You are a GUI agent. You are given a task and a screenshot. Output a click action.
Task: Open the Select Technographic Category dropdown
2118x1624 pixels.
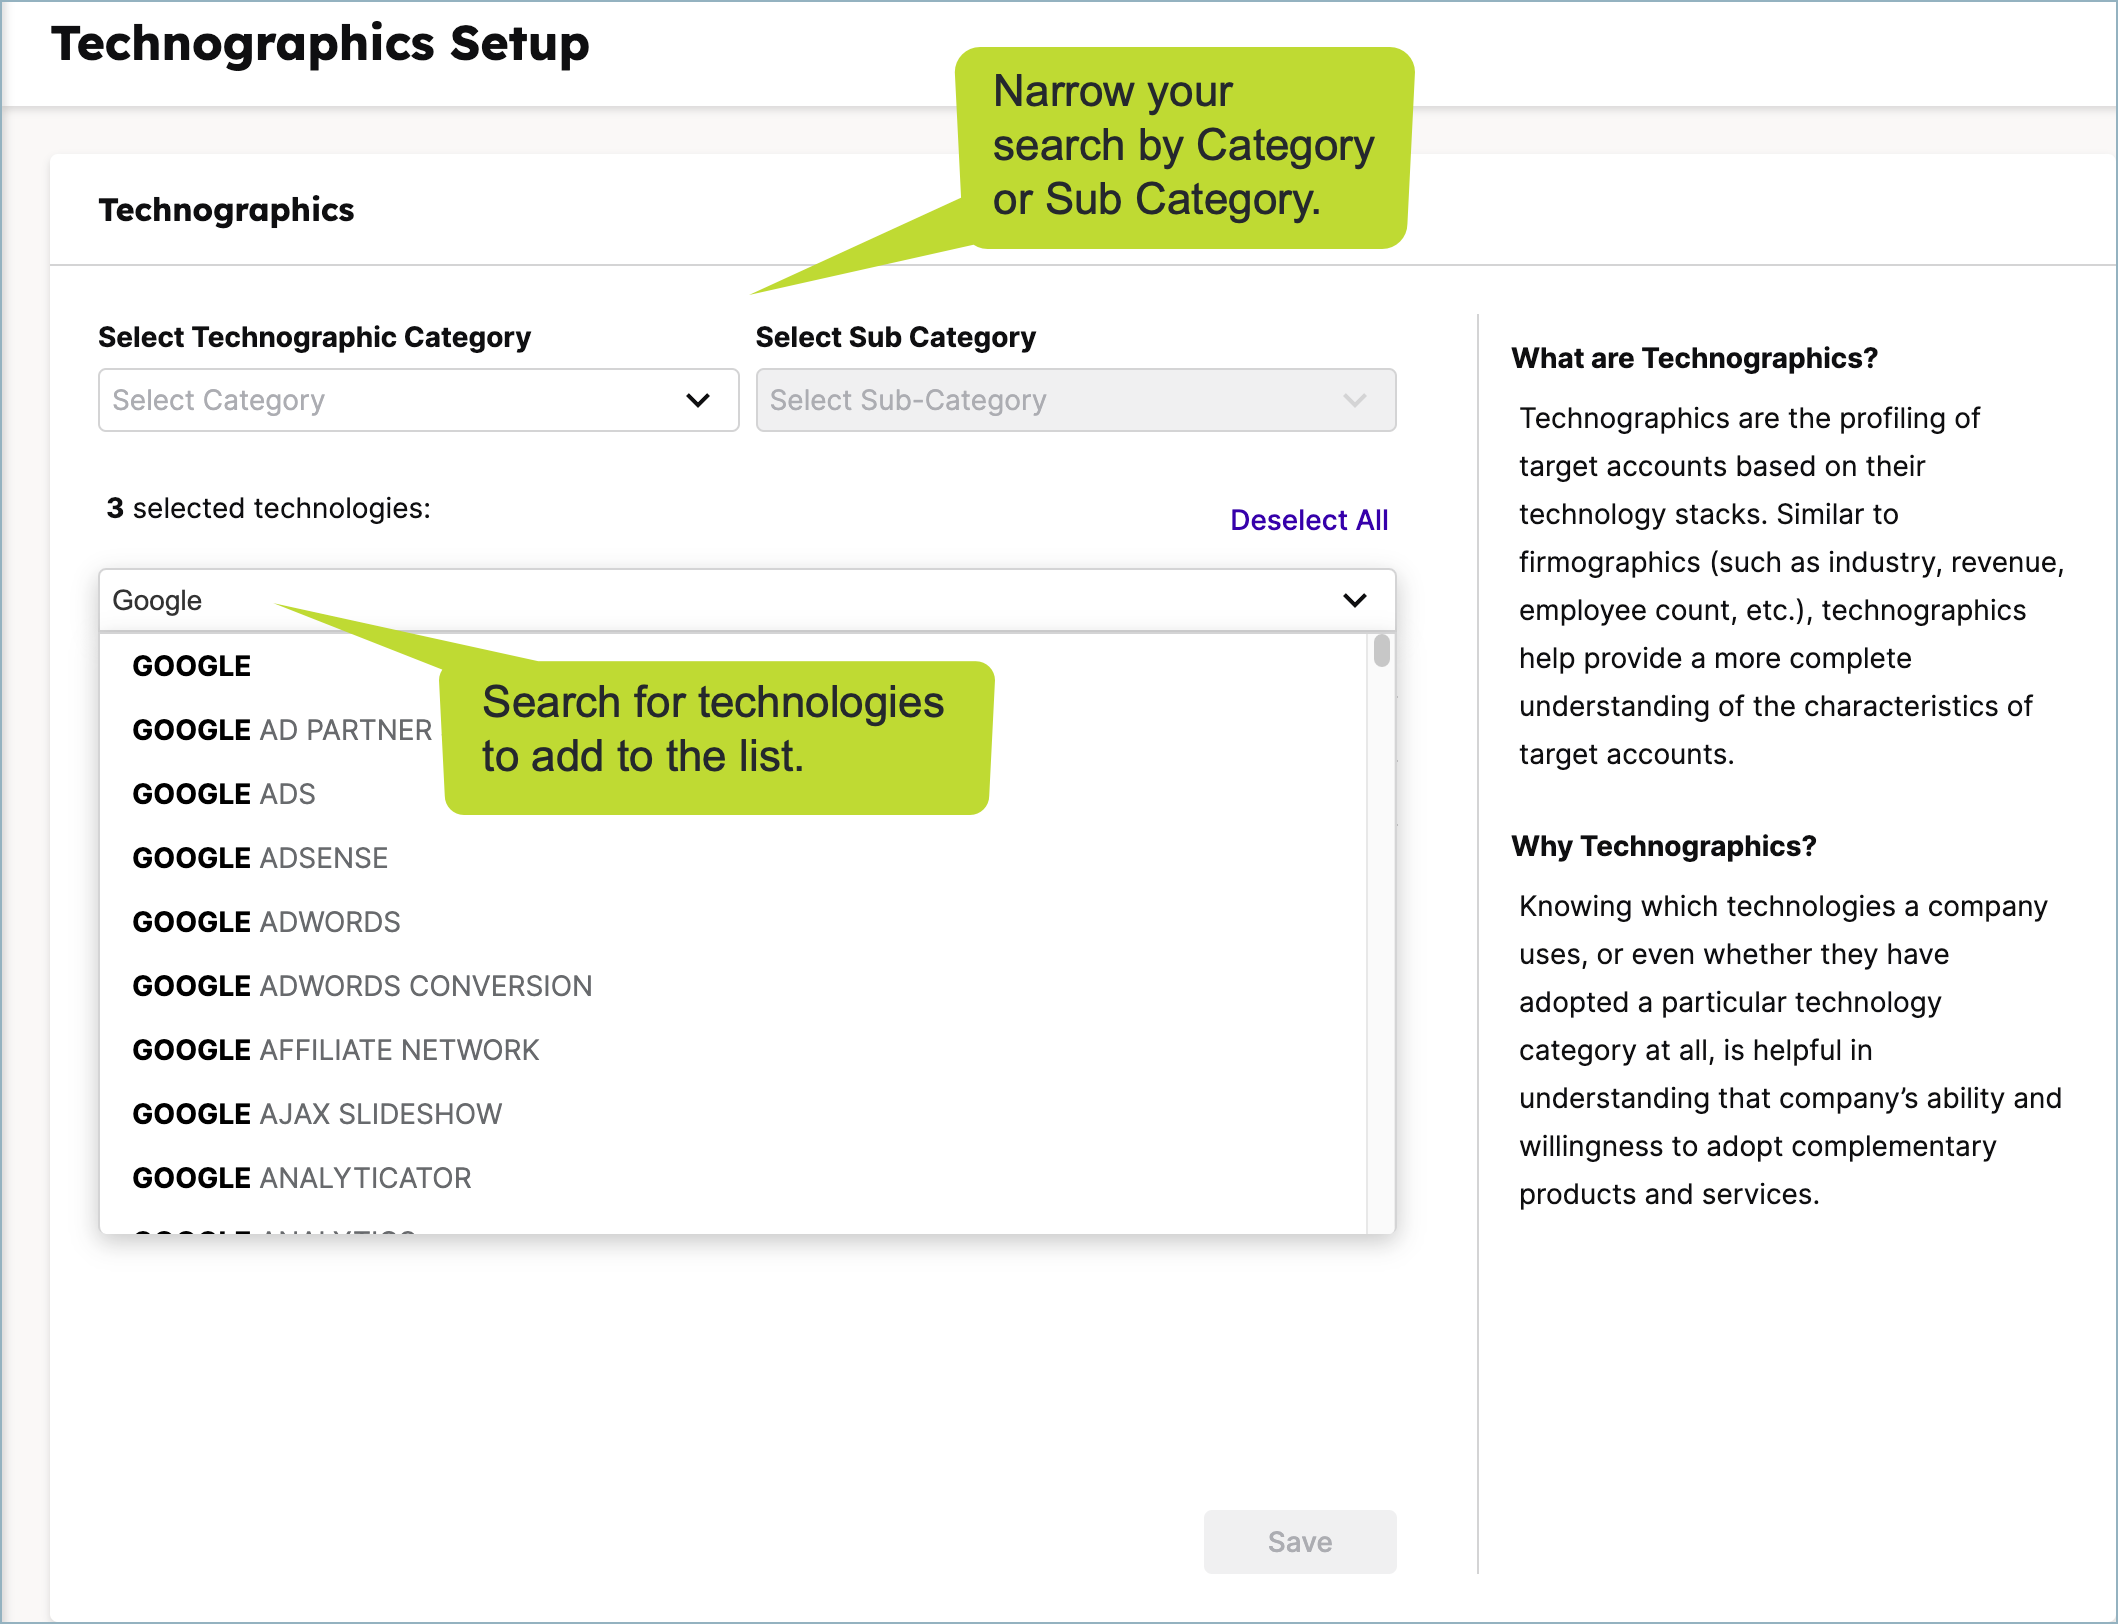417,400
